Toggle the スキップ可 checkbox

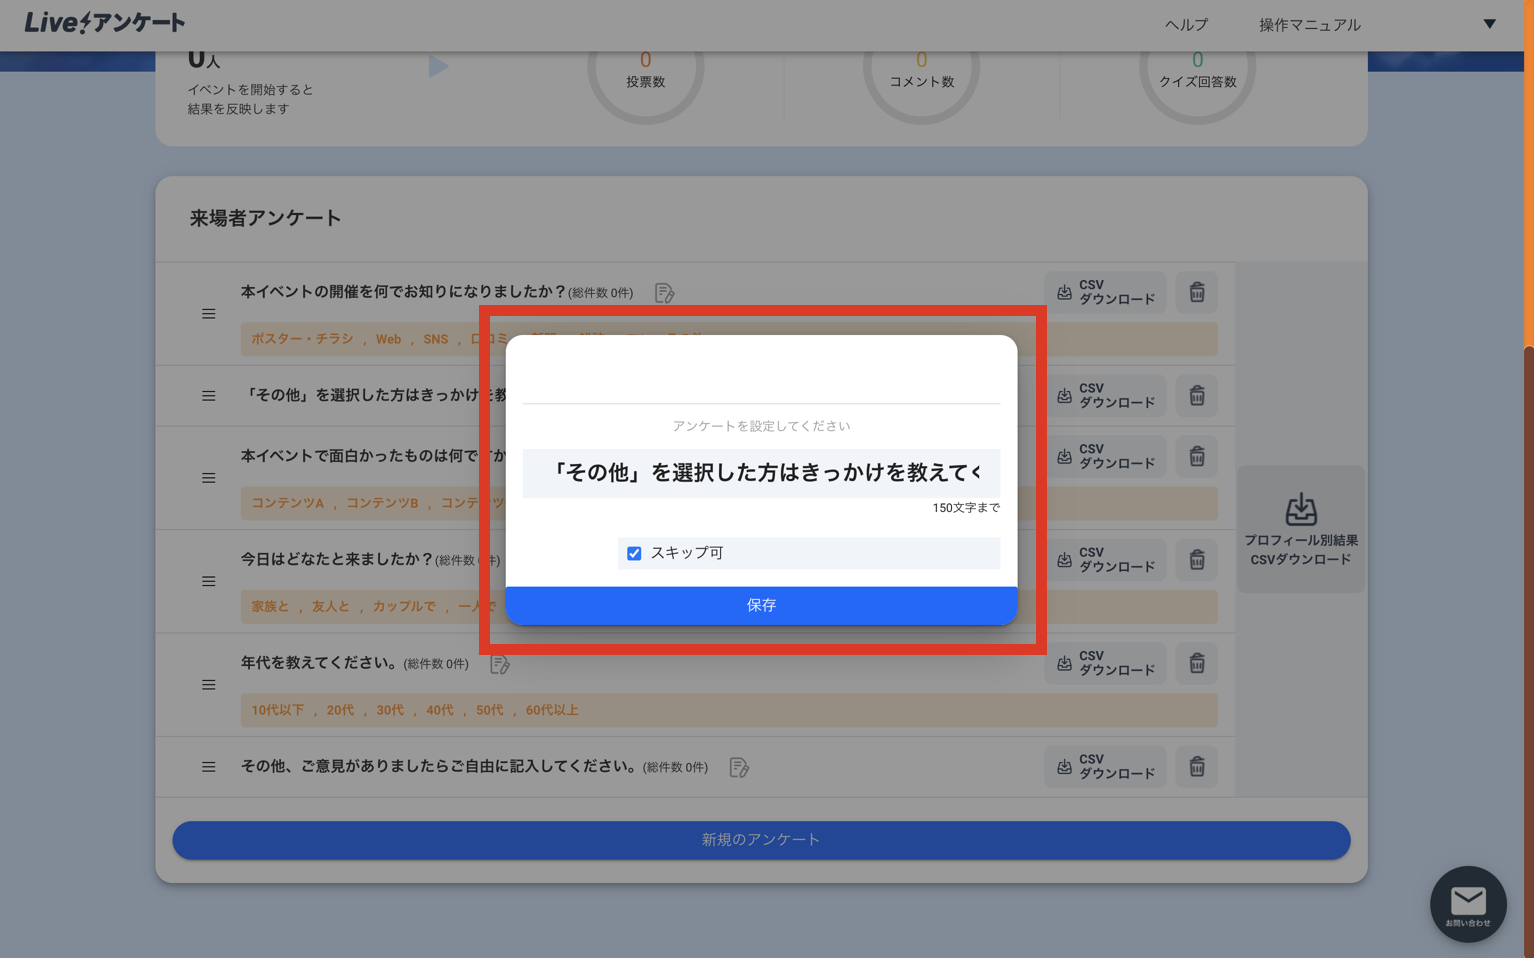pyautogui.click(x=634, y=553)
